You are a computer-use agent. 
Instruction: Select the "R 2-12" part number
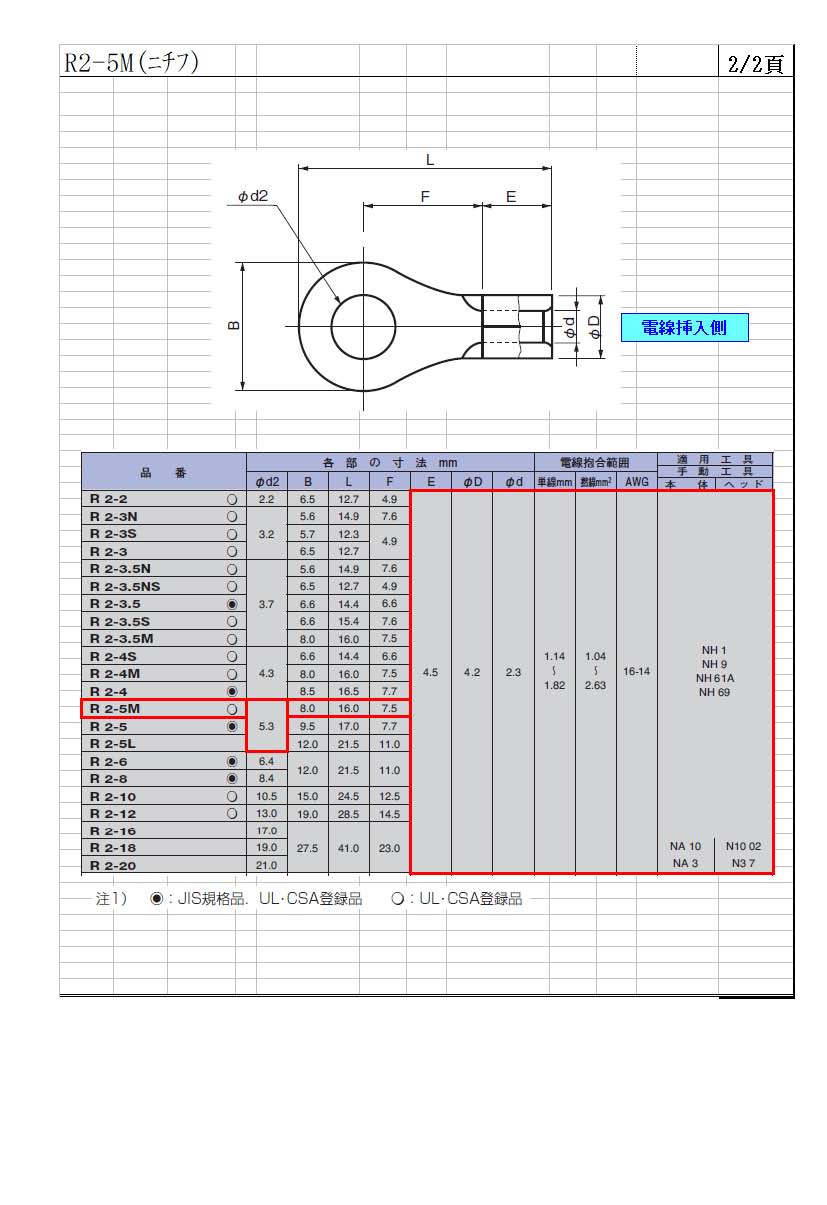coord(112,814)
